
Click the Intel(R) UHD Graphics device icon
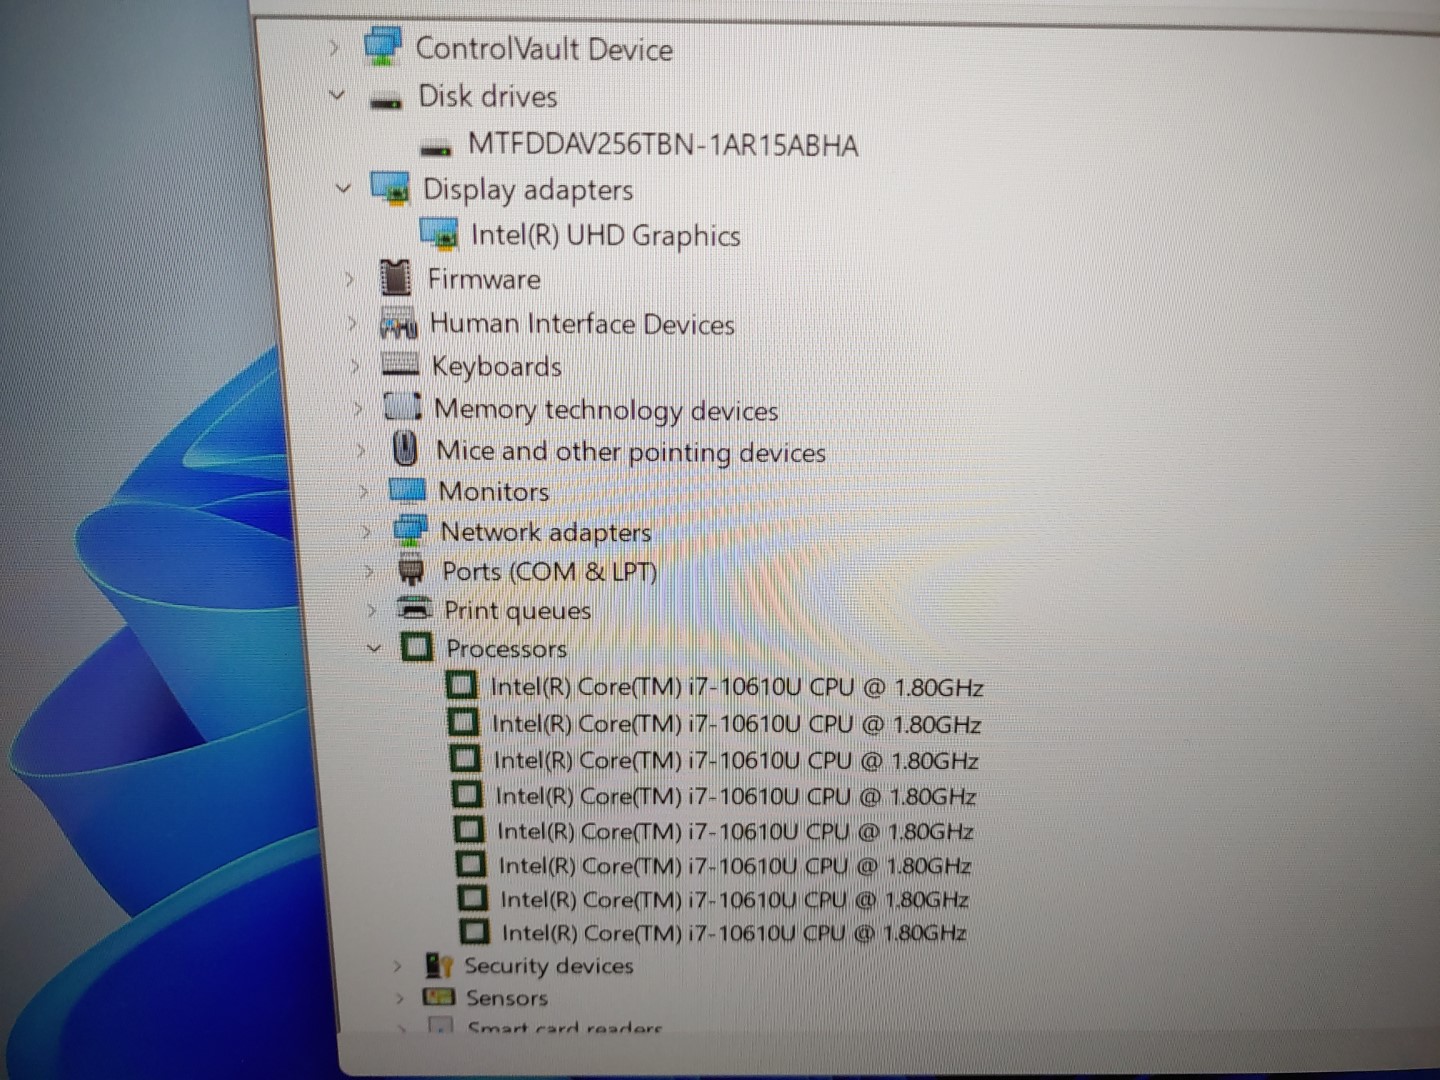pyautogui.click(x=439, y=235)
